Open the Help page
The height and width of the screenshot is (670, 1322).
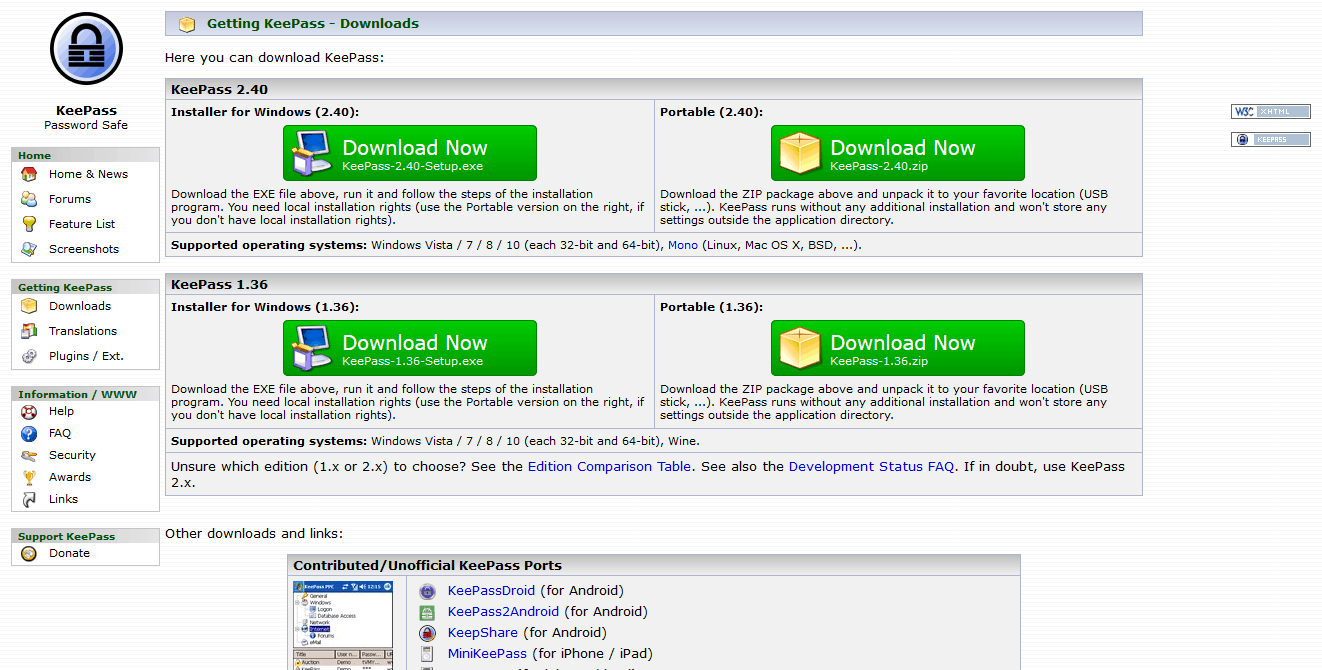61,411
